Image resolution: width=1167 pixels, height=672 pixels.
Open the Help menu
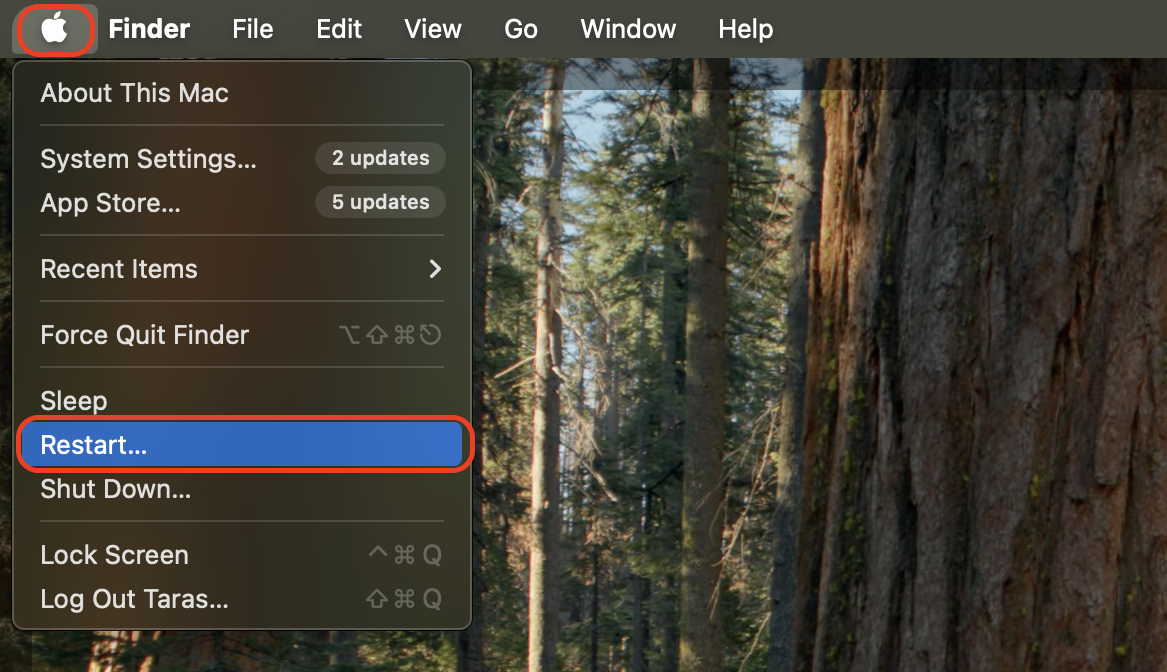pyautogui.click(x=745, y=29)
